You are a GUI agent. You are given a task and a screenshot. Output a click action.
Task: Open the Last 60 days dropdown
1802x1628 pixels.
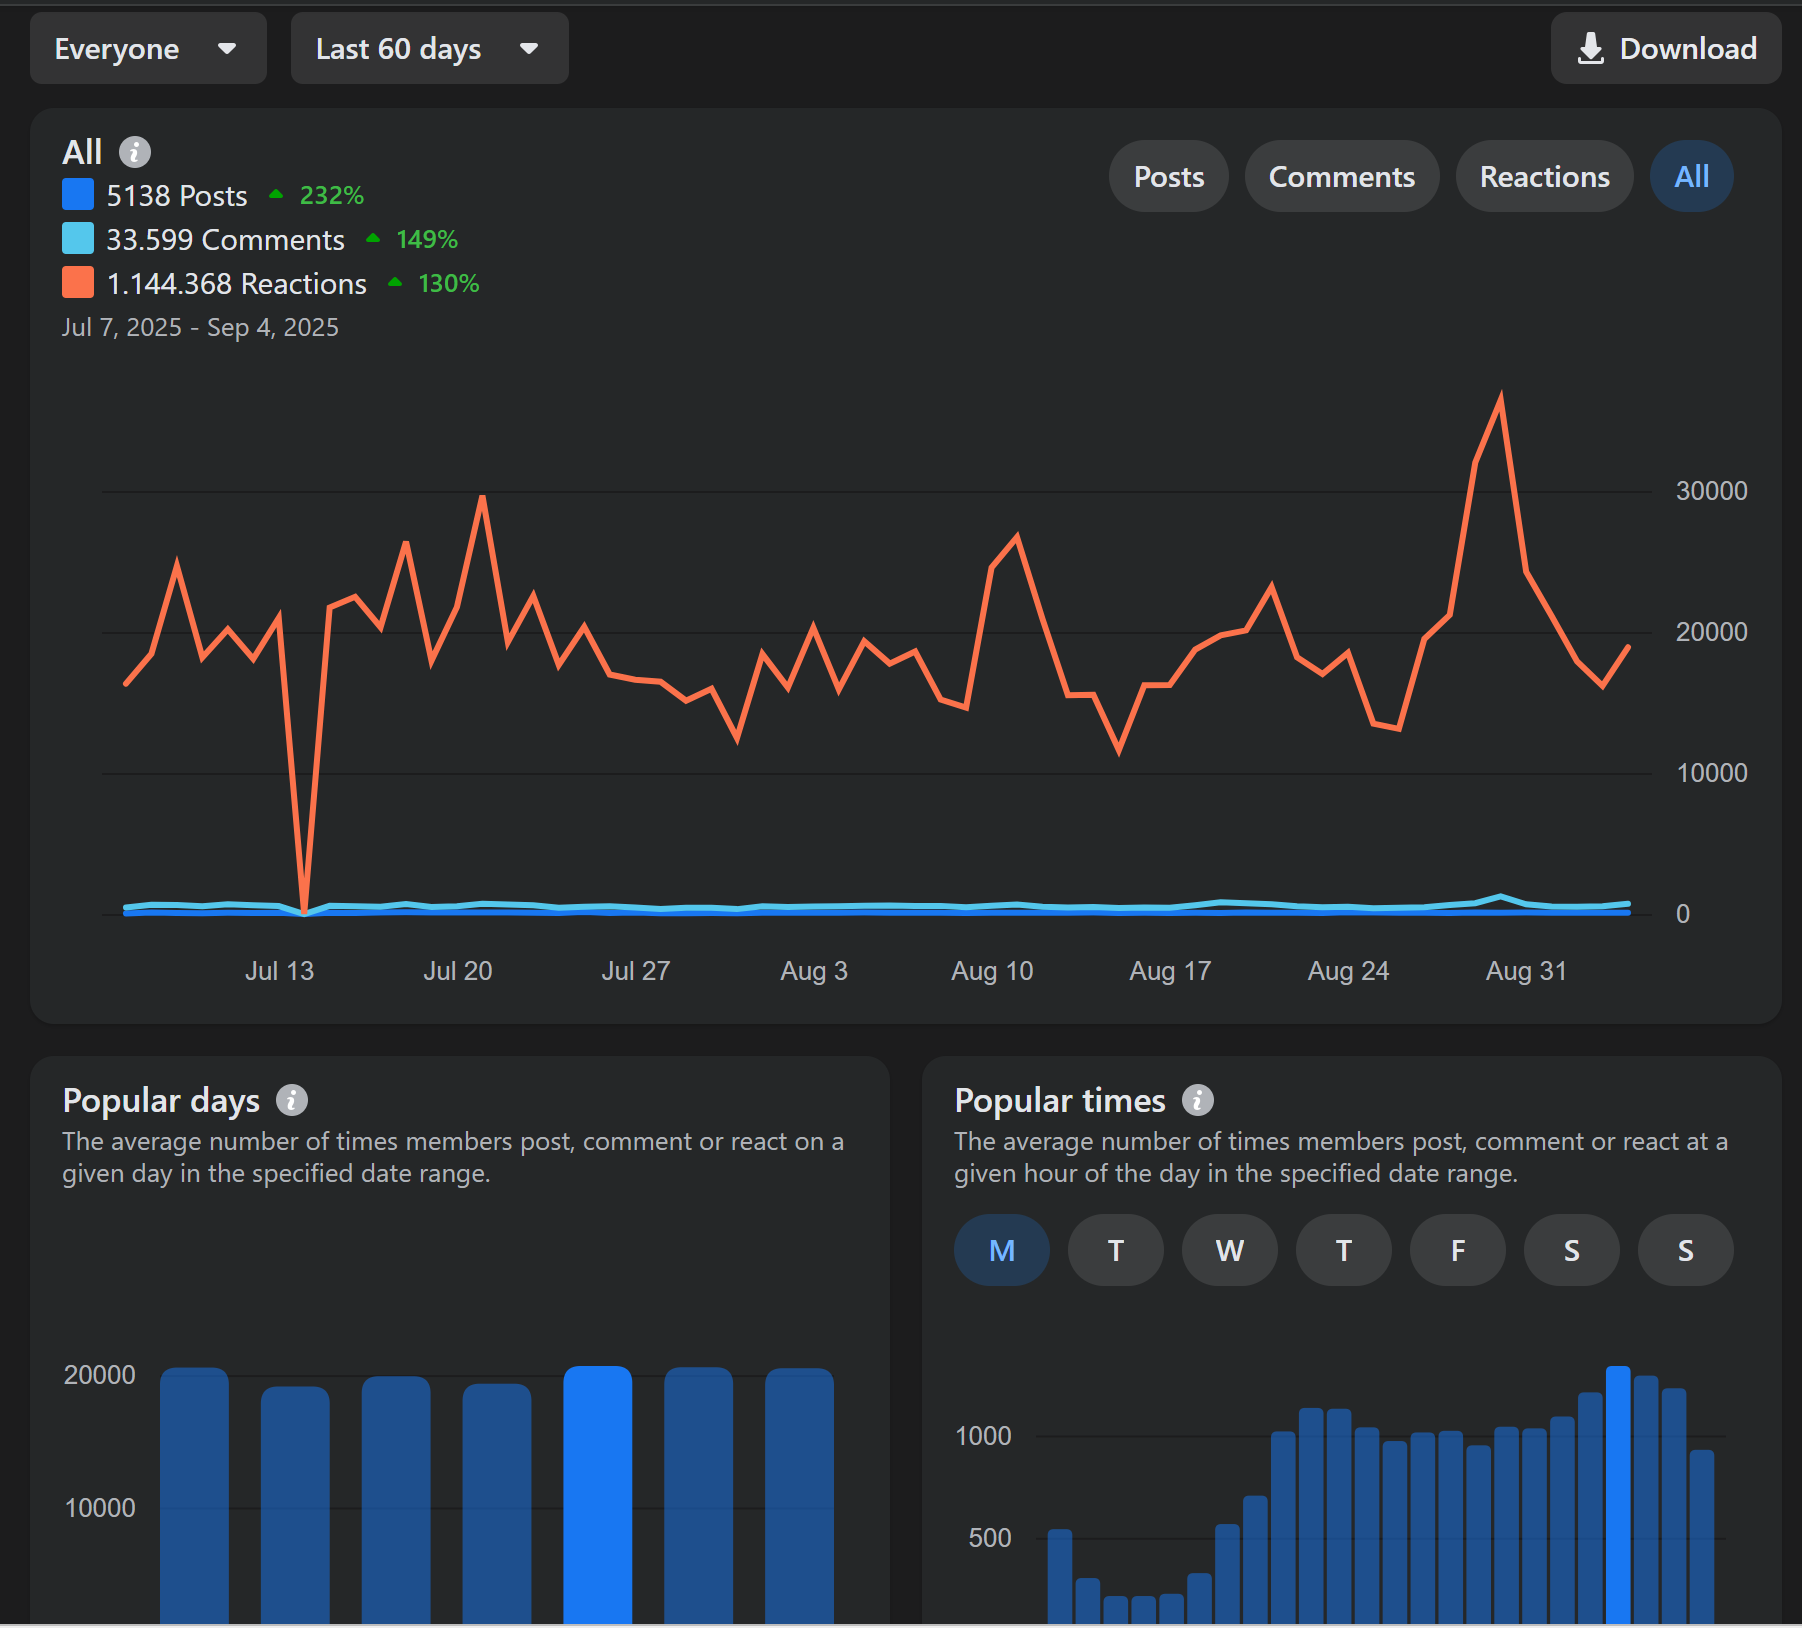coord(429,49)
